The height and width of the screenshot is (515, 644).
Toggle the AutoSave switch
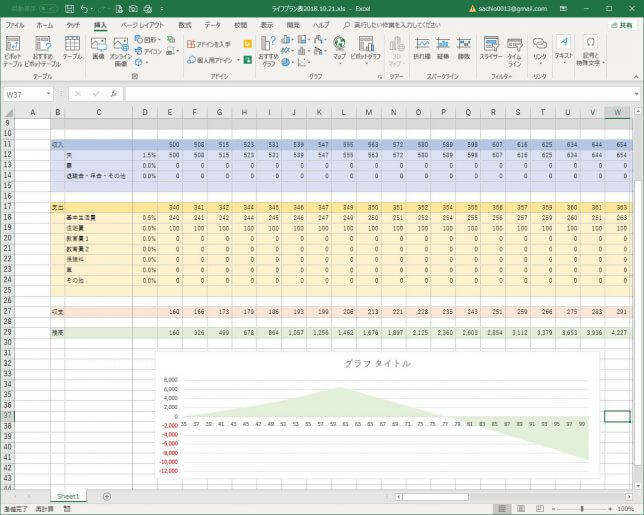[x=48, y=8]
